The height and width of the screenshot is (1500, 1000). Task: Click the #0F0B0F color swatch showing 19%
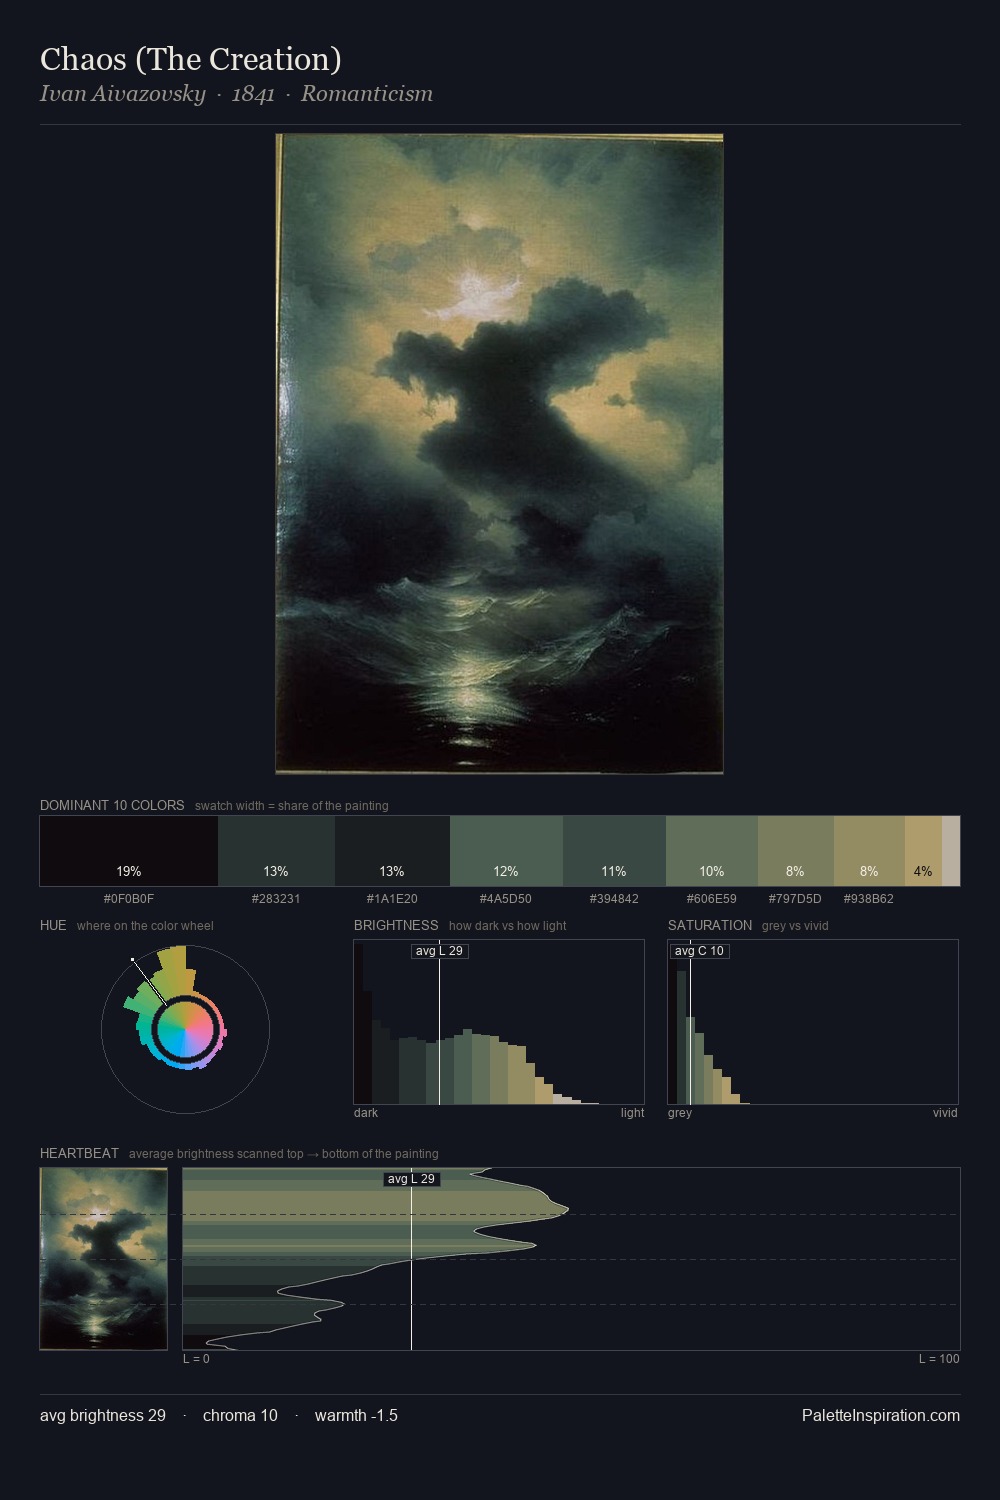pyautogui.click(x=129, y=851)
